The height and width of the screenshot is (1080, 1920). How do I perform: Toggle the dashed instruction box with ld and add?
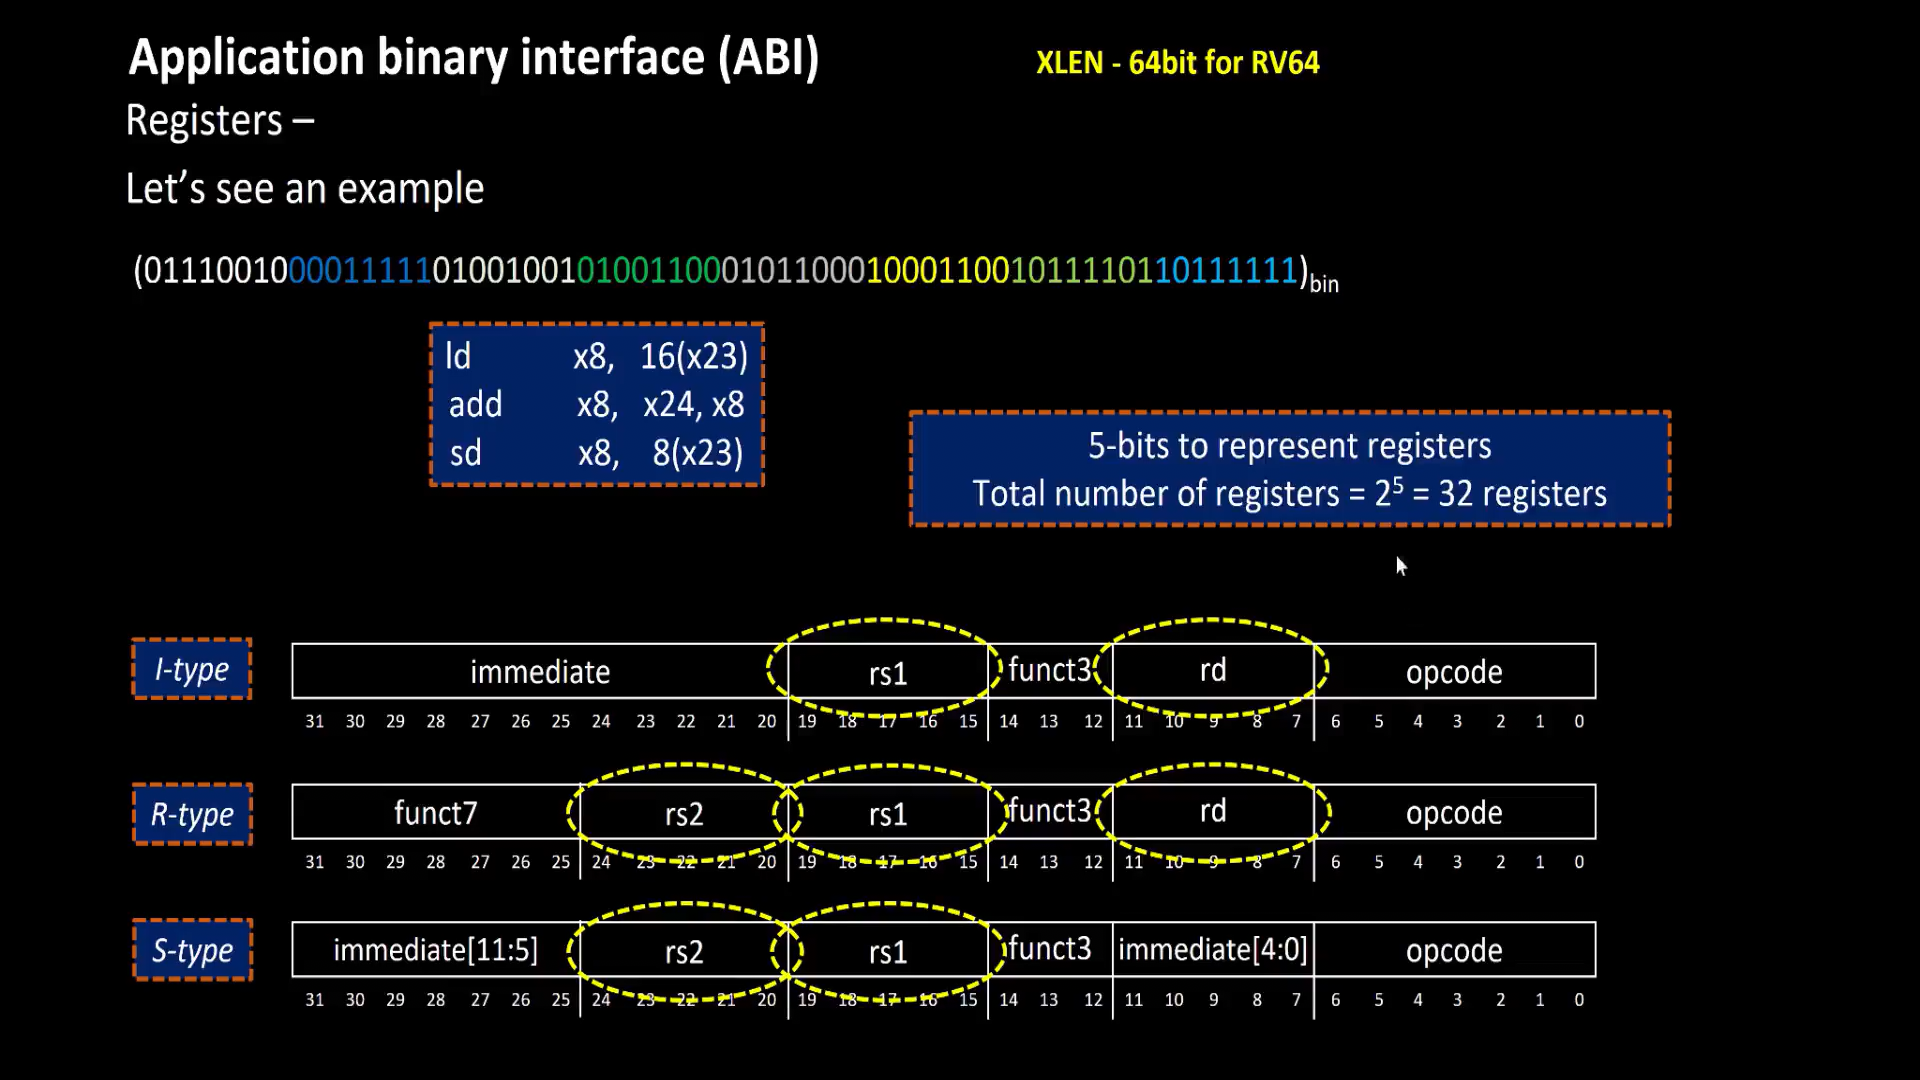pyautogui.click(x=596, y=404)
